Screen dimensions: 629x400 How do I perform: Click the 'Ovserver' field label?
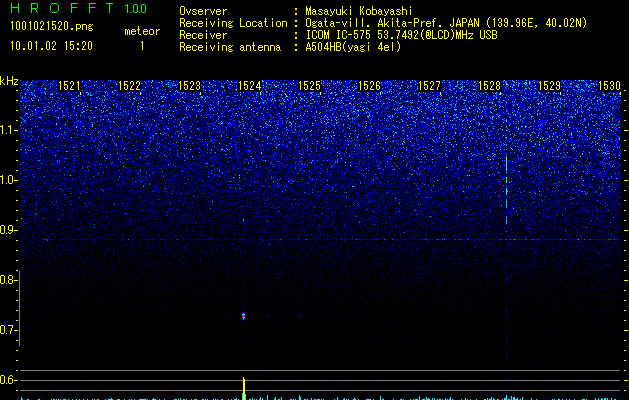[203, 11]
